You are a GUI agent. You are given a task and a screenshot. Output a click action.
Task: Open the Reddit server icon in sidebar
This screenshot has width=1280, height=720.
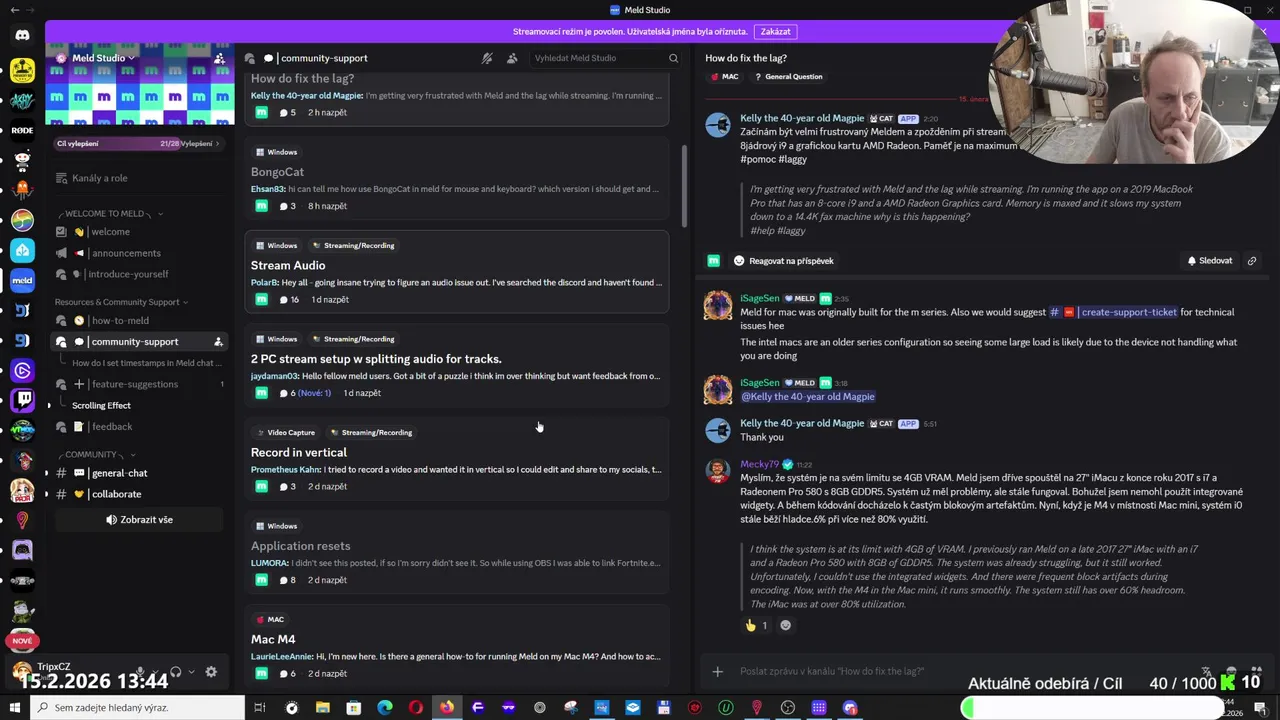[x=22, y=160]
